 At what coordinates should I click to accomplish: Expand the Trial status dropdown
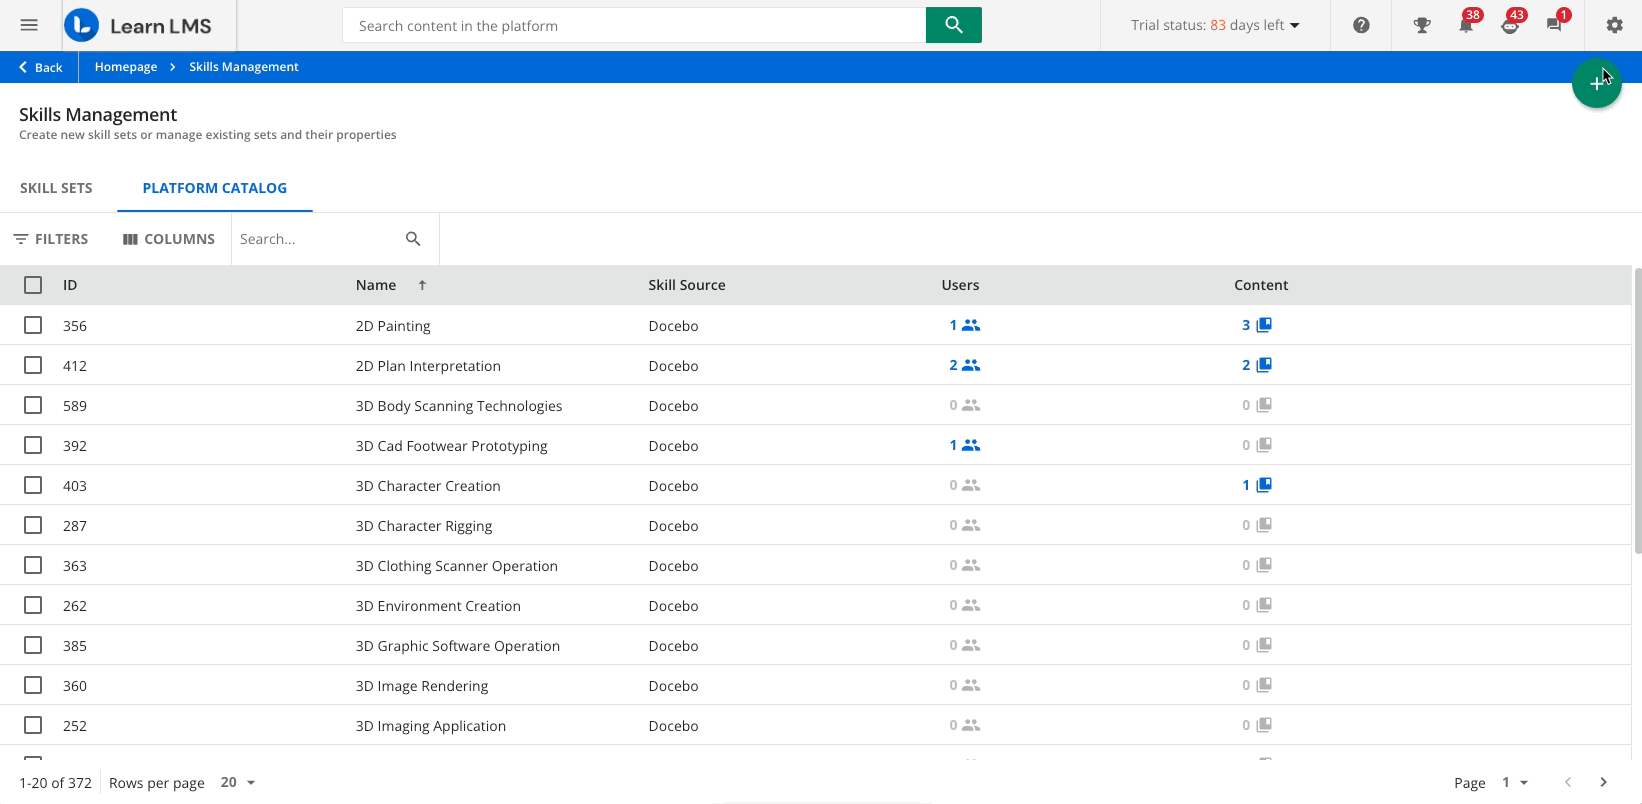(x=1215, y=25)
